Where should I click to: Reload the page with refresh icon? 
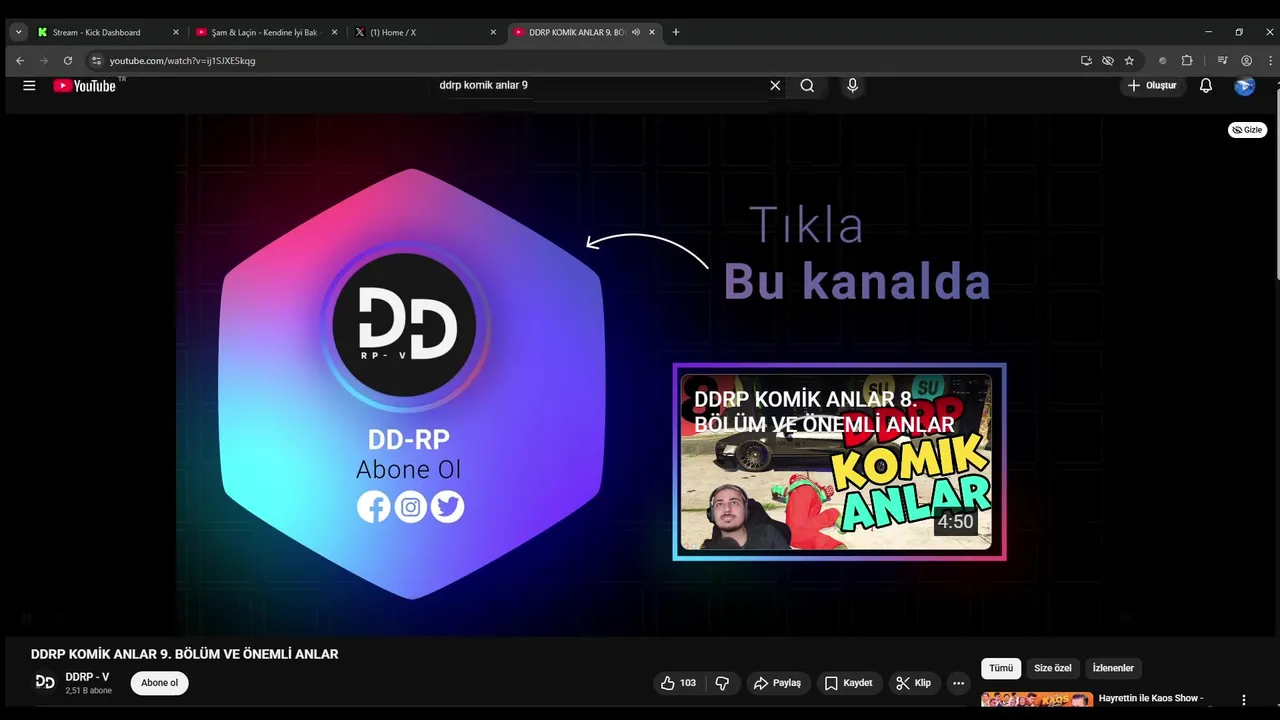pos(68,61)
